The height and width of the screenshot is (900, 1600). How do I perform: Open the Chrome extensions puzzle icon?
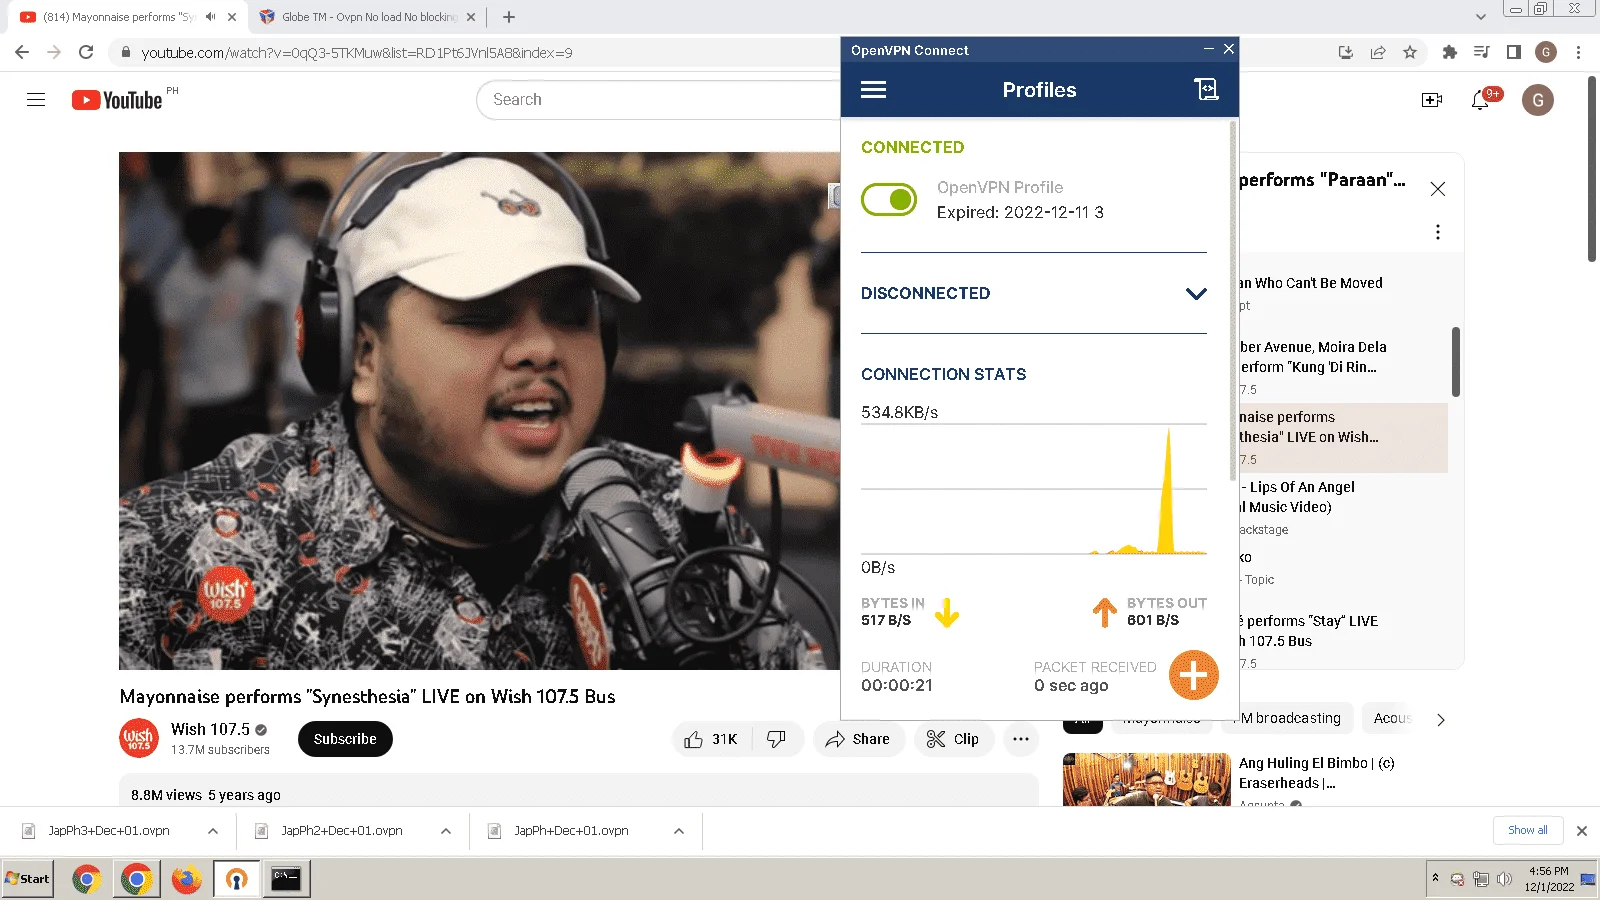click(x=1449, y=52)
